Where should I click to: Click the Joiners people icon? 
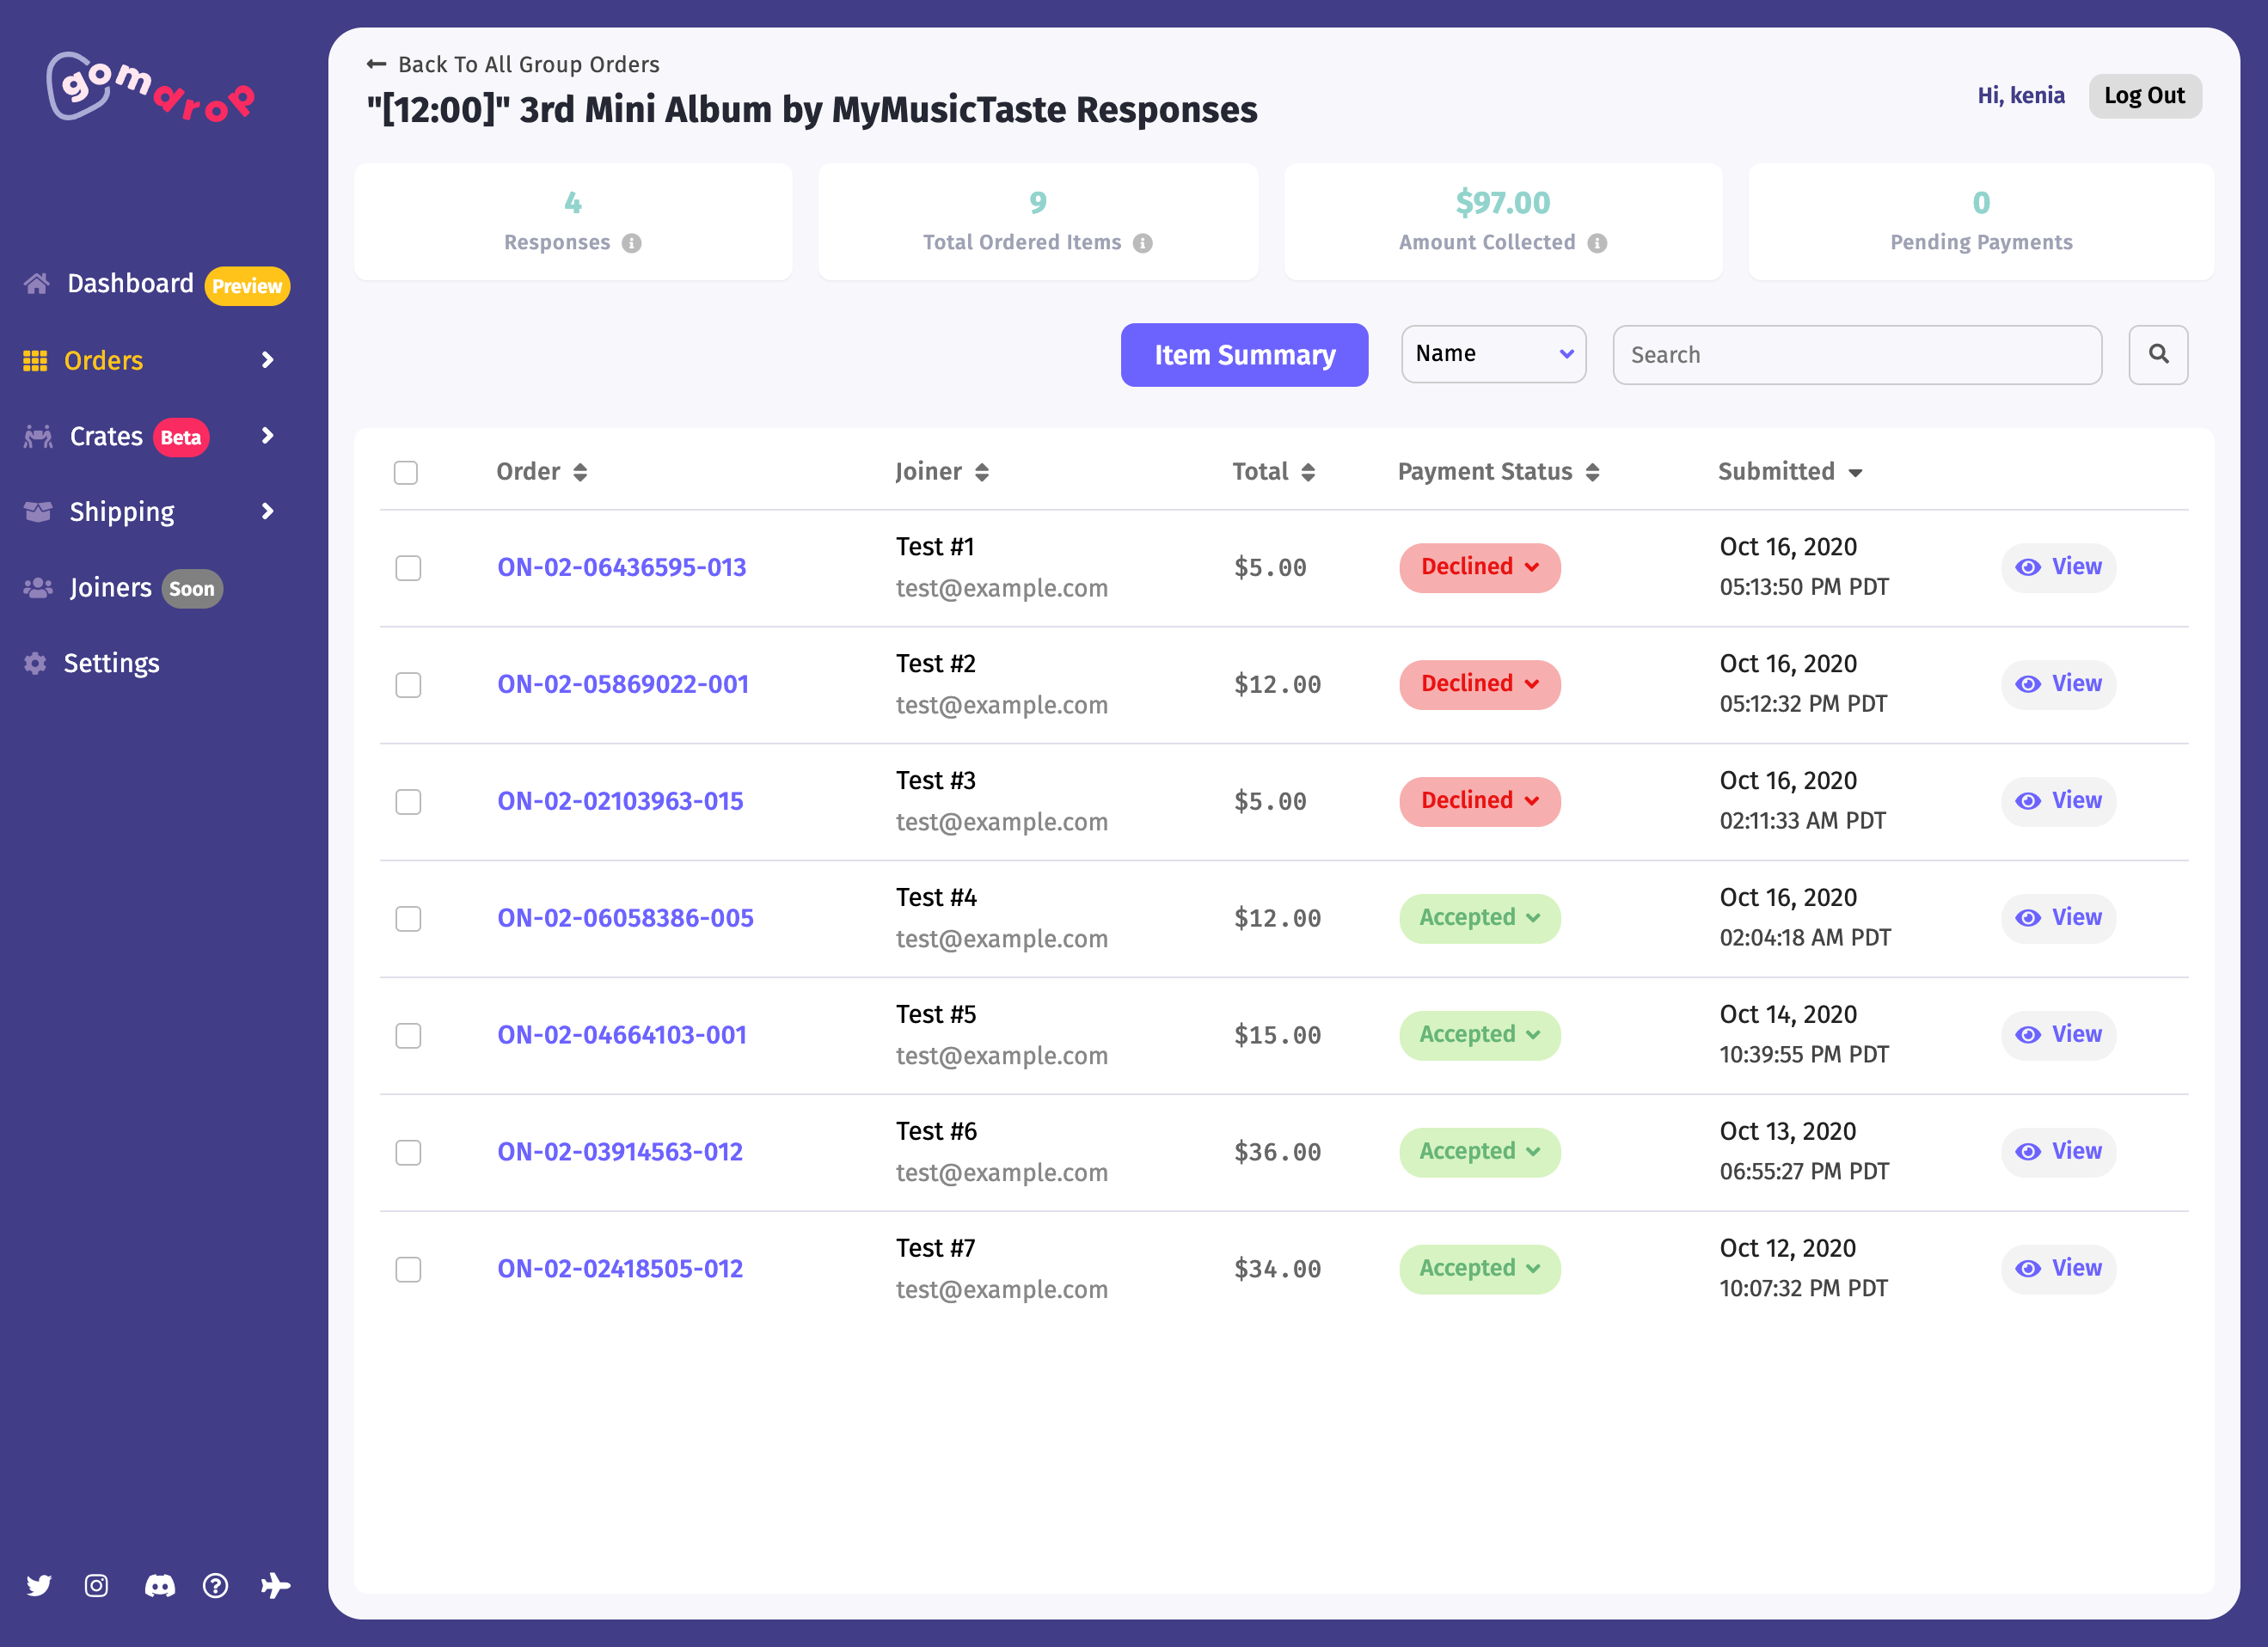38,588
